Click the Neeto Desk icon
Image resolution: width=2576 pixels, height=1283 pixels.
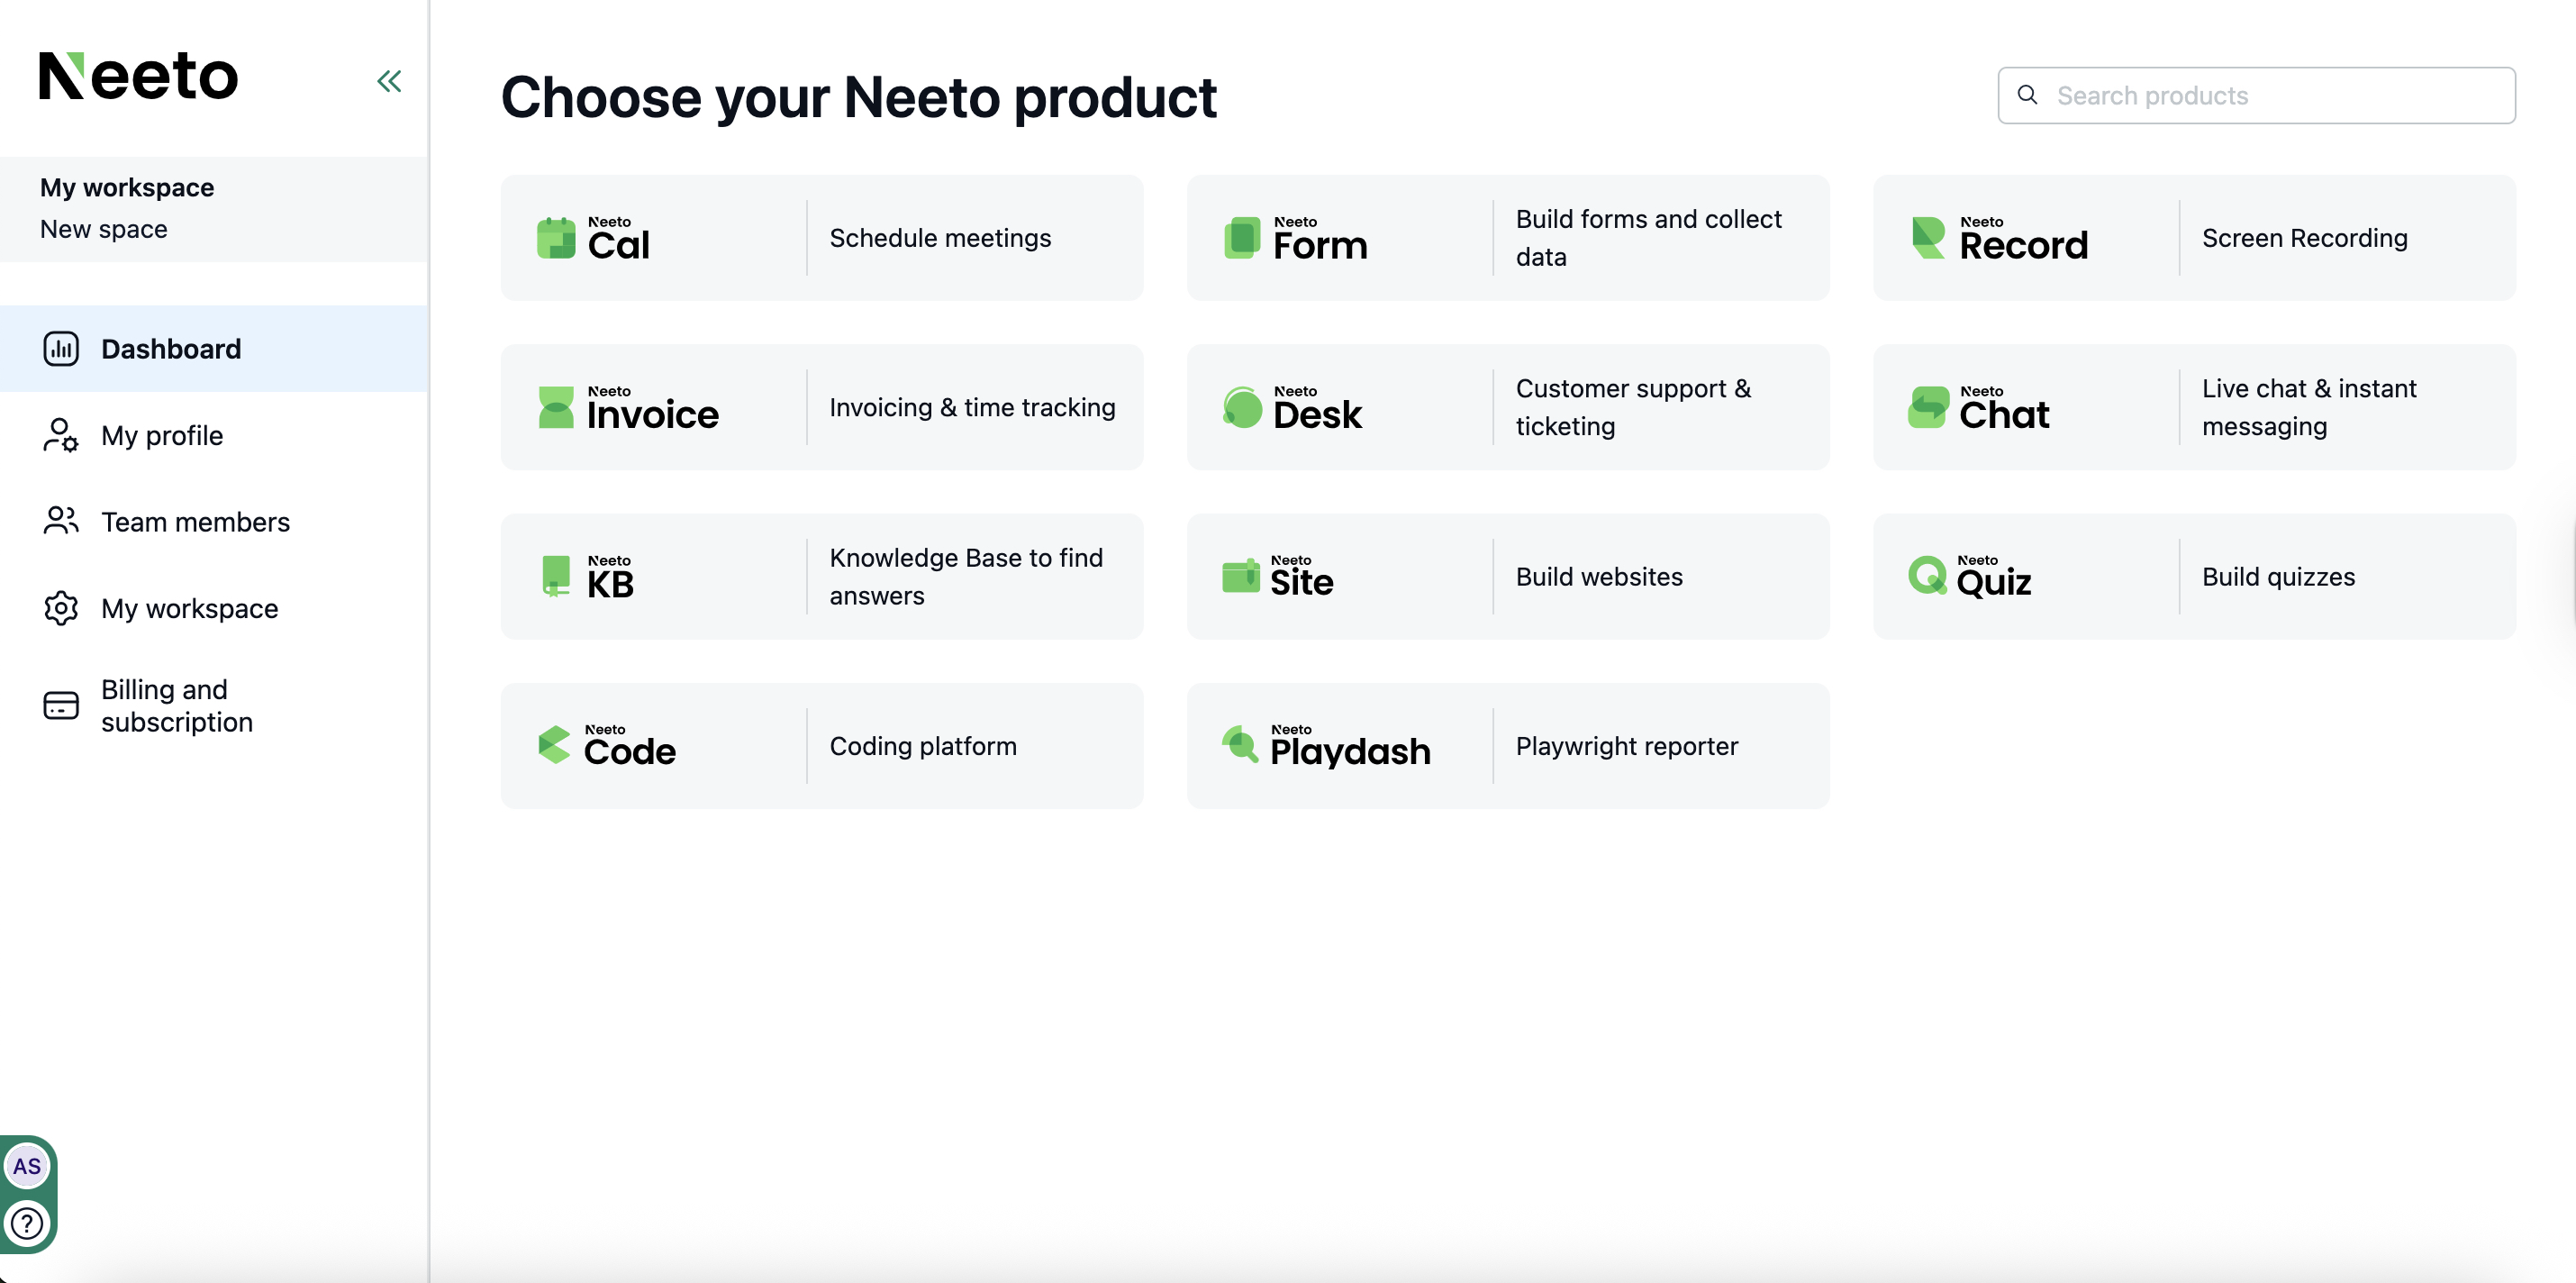[1242, 407]
